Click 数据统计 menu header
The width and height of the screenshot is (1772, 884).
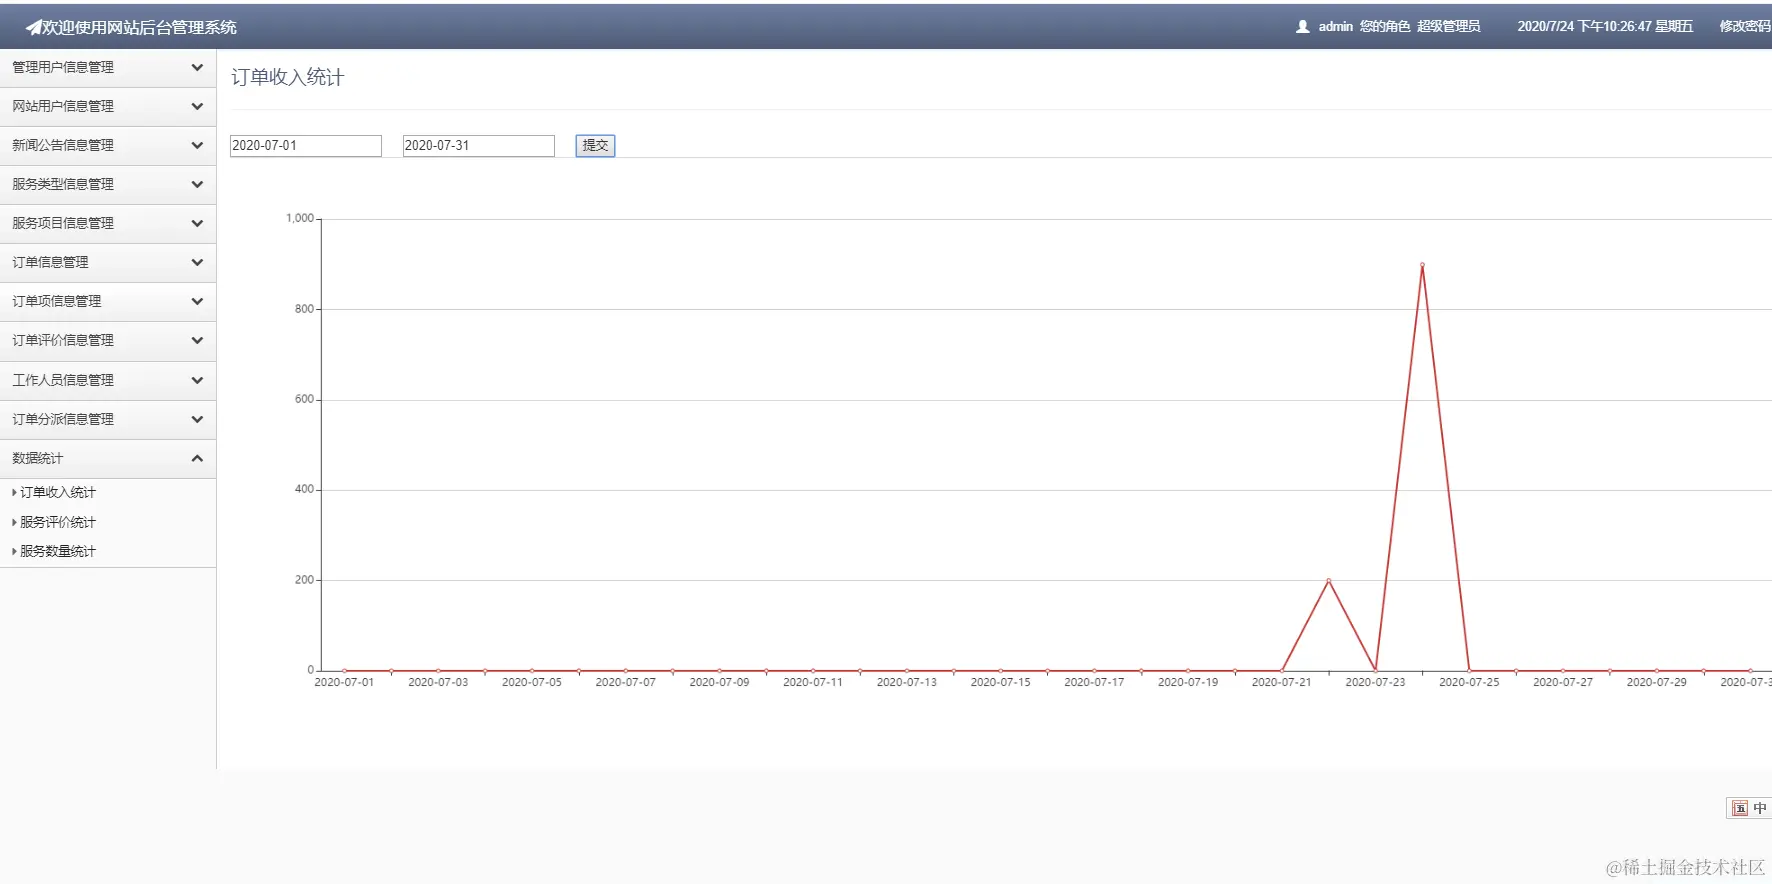(x=108, y=458)
